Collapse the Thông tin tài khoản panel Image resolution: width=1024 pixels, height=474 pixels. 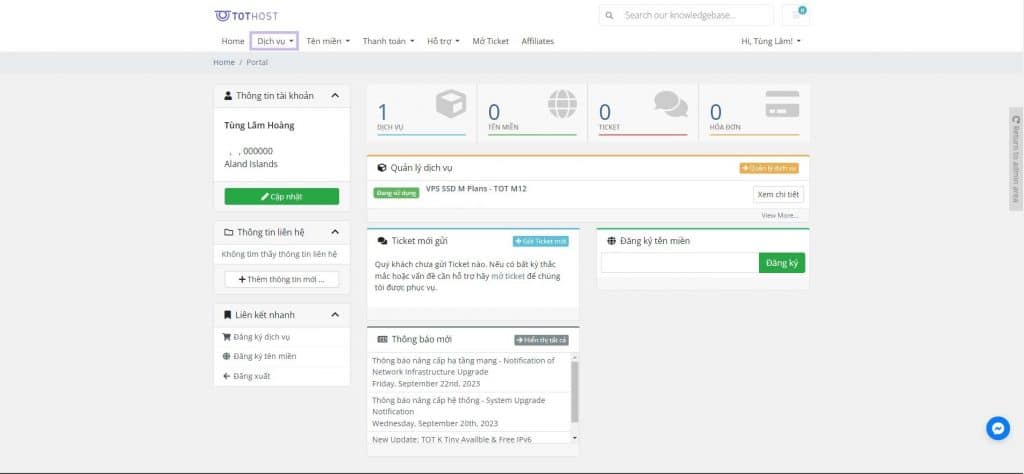click(x=335, y=95)
